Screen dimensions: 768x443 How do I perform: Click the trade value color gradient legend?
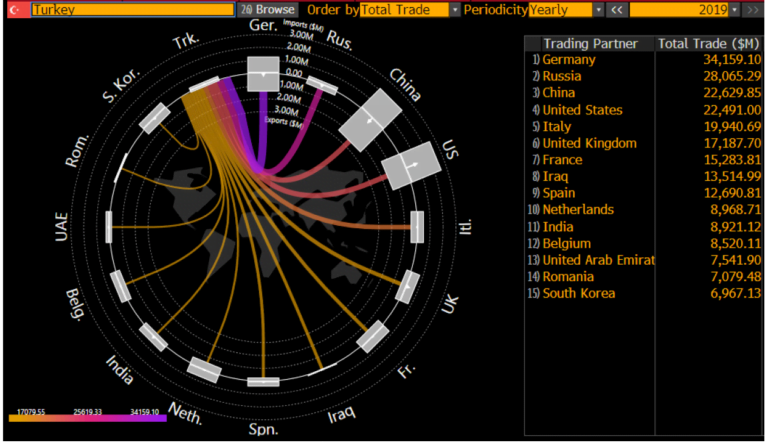(87, 419)
